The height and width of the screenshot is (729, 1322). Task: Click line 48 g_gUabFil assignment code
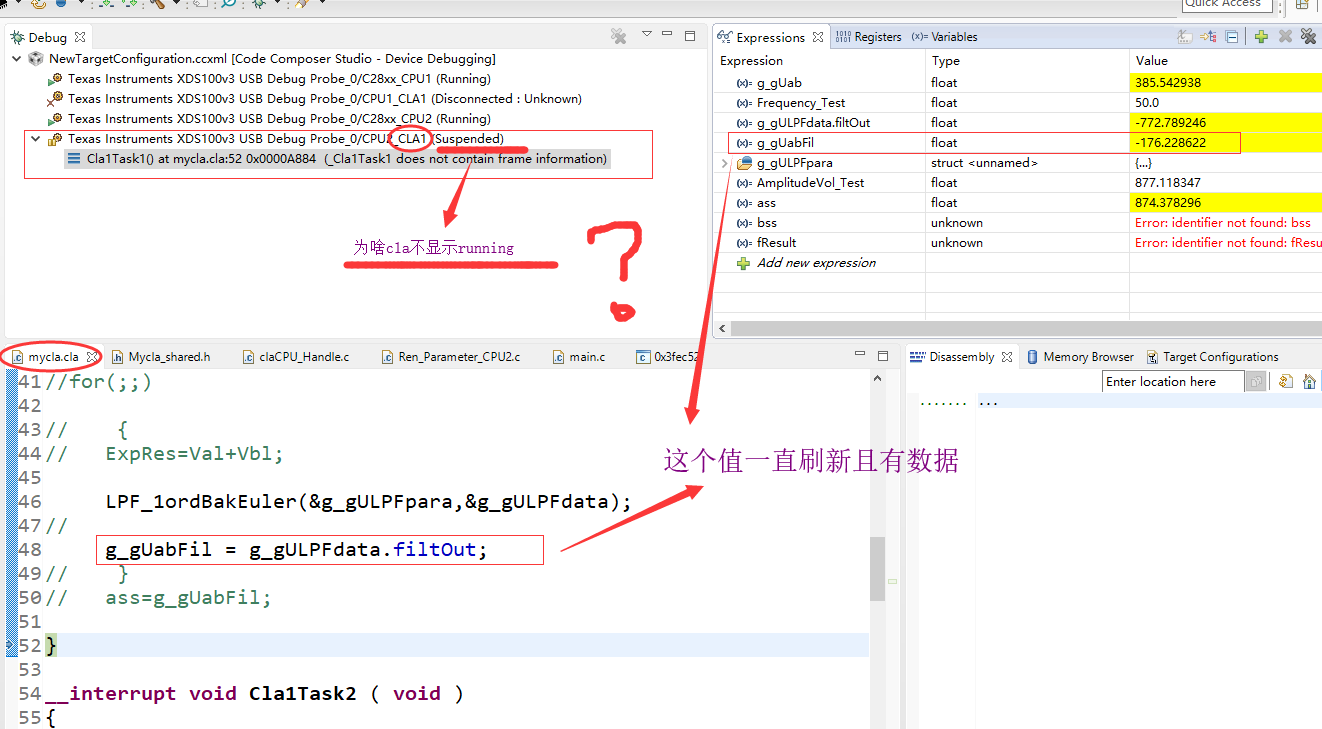(x=296, y=550)
